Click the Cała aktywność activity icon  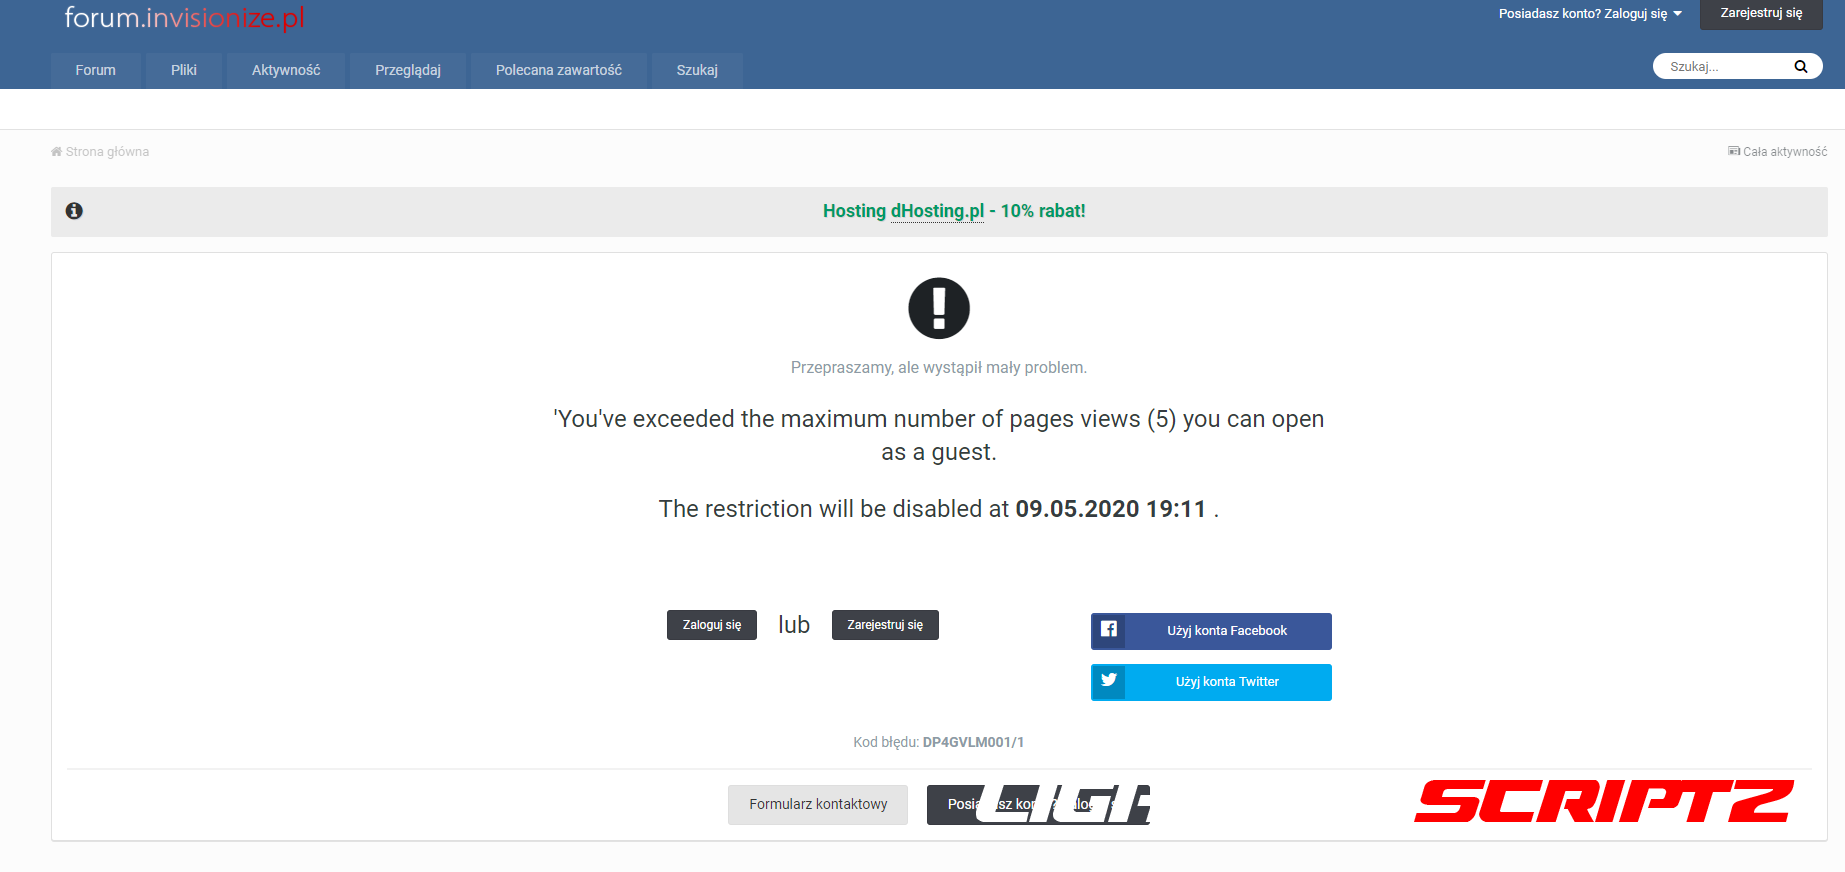[x=1733, y=152]
